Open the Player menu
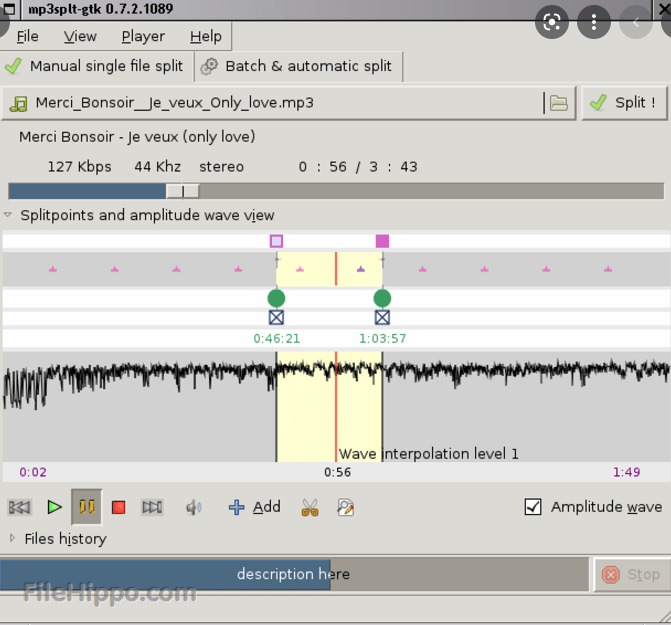Viewport: 671px width, 625px height. (143, 36)
